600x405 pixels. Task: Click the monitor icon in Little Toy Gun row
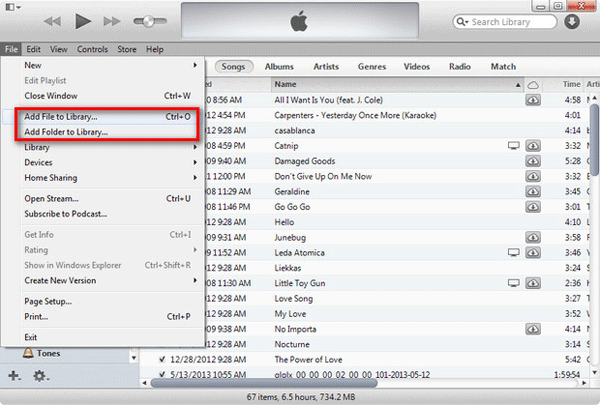[514, 283]
